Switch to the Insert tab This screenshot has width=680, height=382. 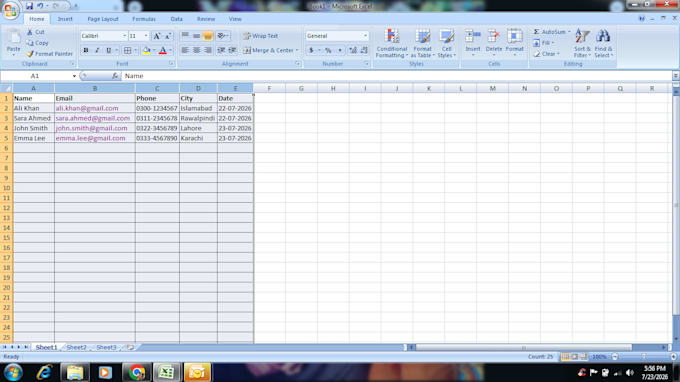(65, 19)
